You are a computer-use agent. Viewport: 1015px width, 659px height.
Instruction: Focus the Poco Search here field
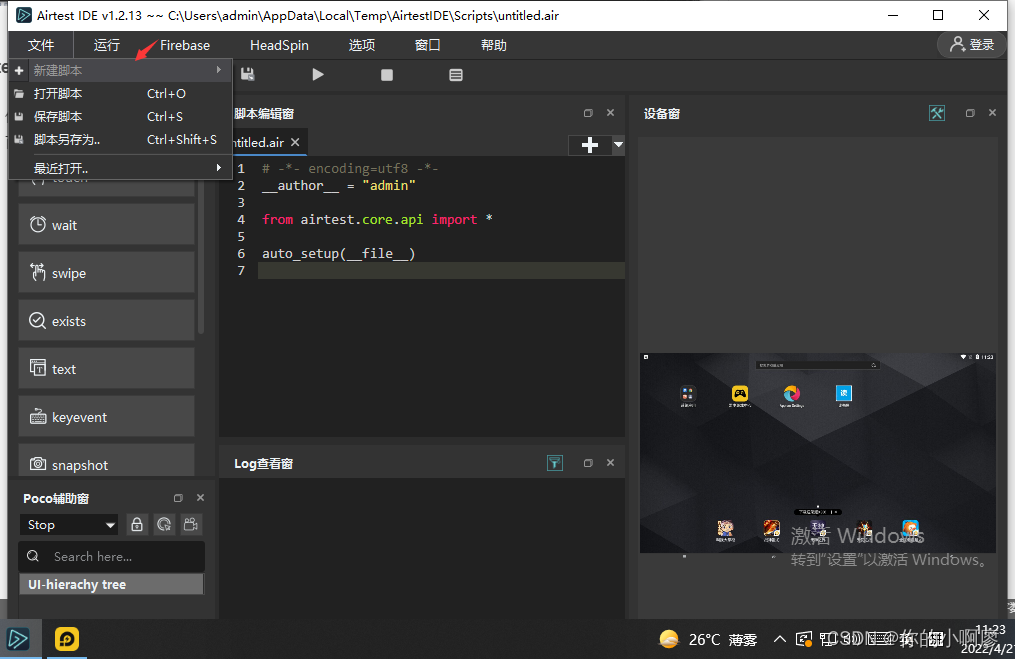coord(111,557)
